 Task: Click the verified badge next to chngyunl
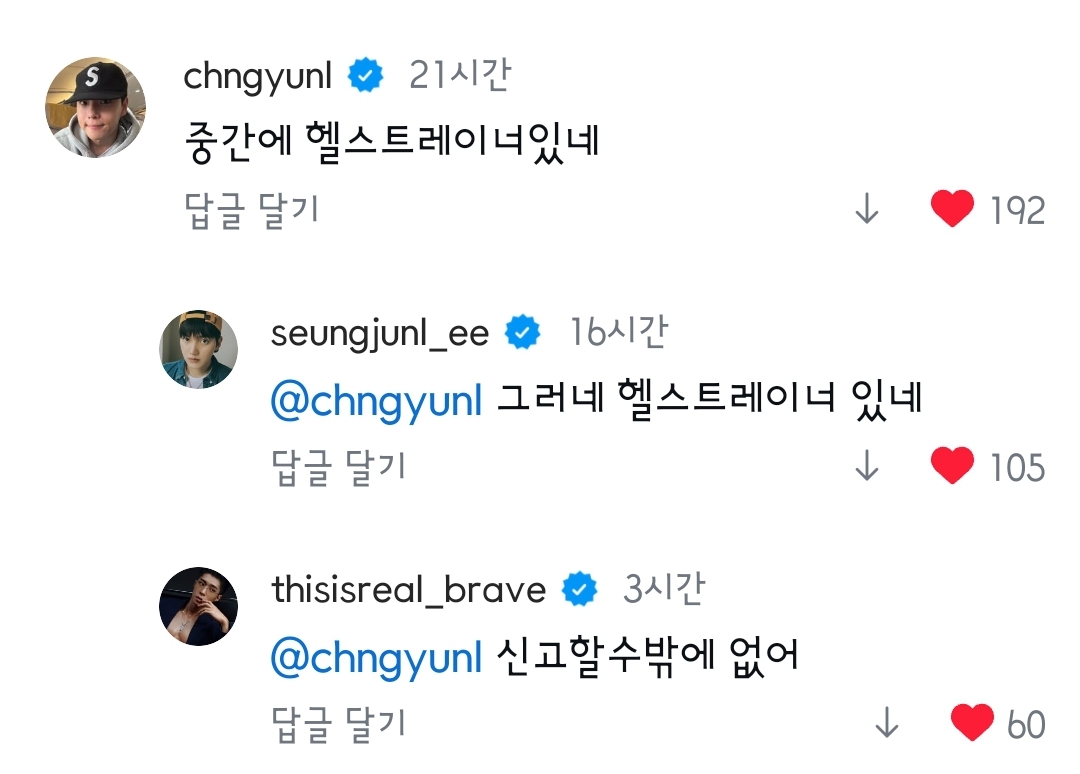pyautogui.click(x=366, y=76)
